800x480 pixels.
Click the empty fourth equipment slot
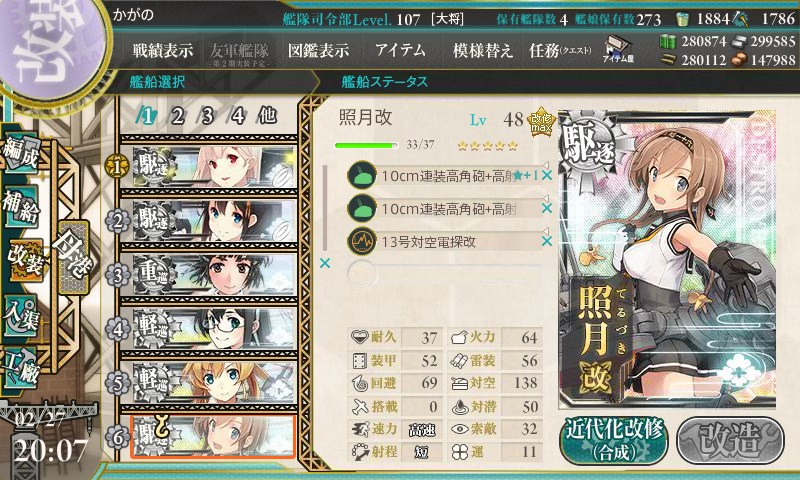point(444,273)
